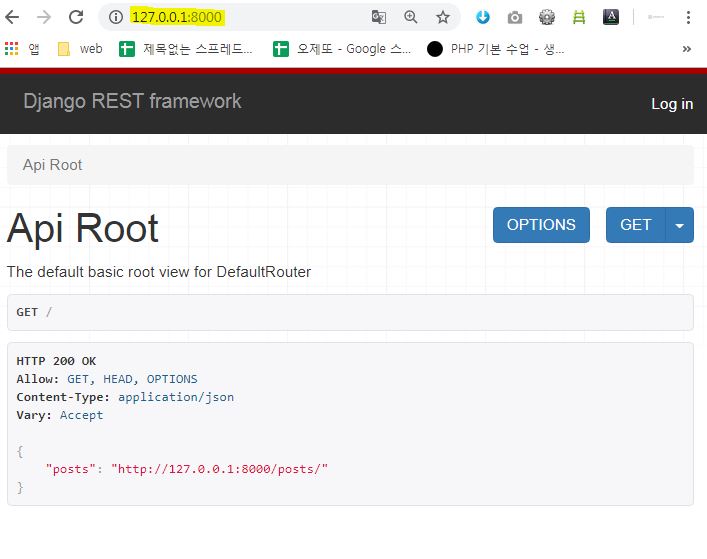Click the GET button
The image size is (707, 559).
635,225
